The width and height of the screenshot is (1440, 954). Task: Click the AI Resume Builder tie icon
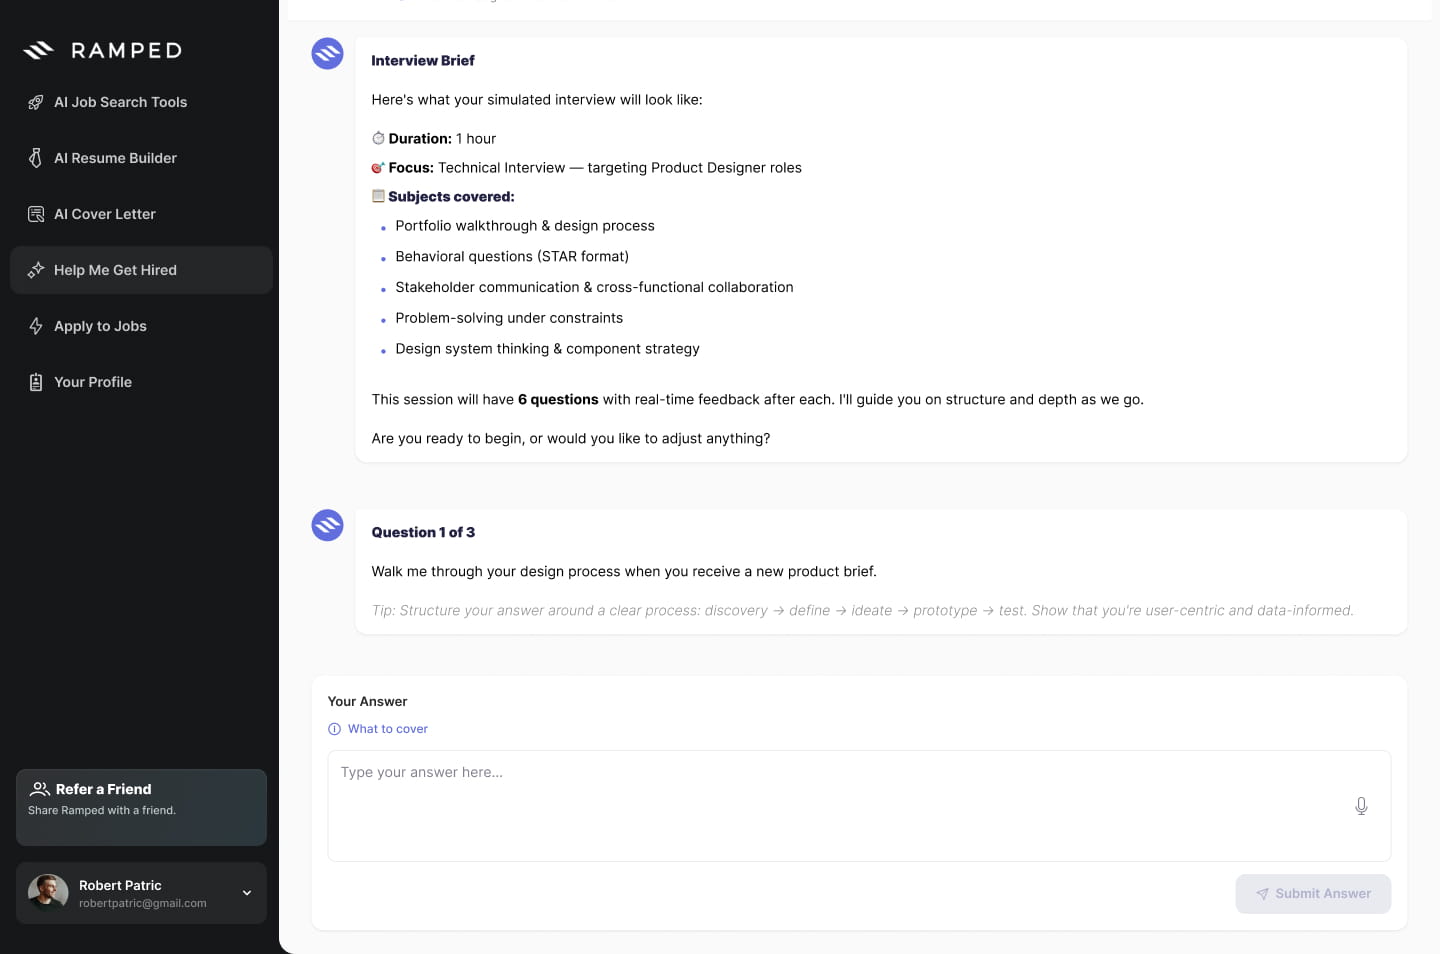pyautogui.click(x=36, y=158)
